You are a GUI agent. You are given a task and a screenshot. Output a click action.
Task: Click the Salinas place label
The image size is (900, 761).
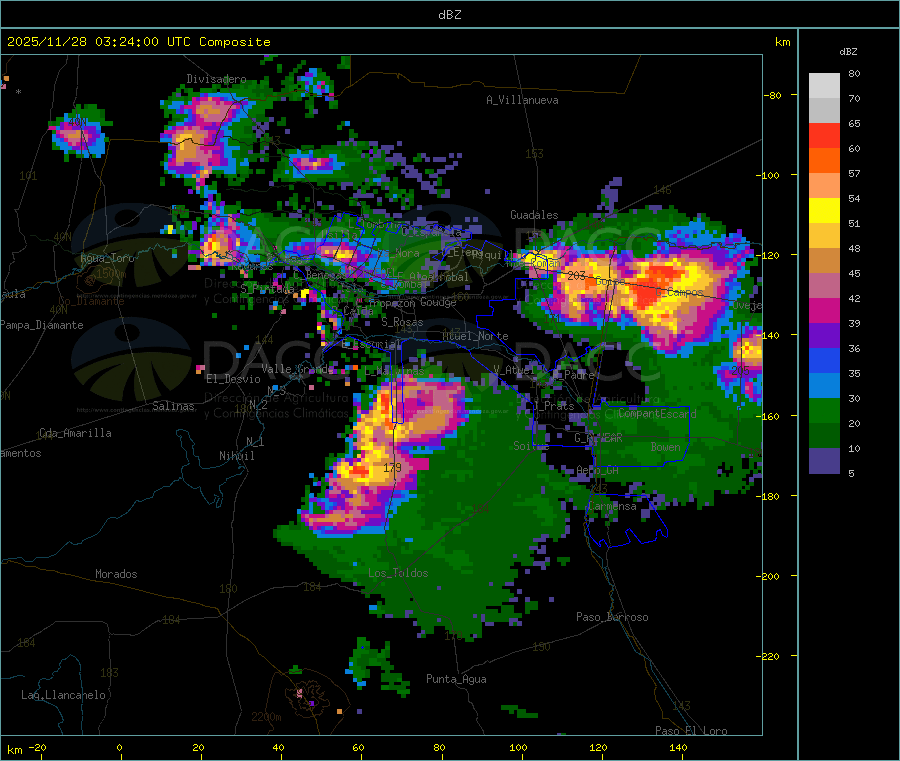173,406
